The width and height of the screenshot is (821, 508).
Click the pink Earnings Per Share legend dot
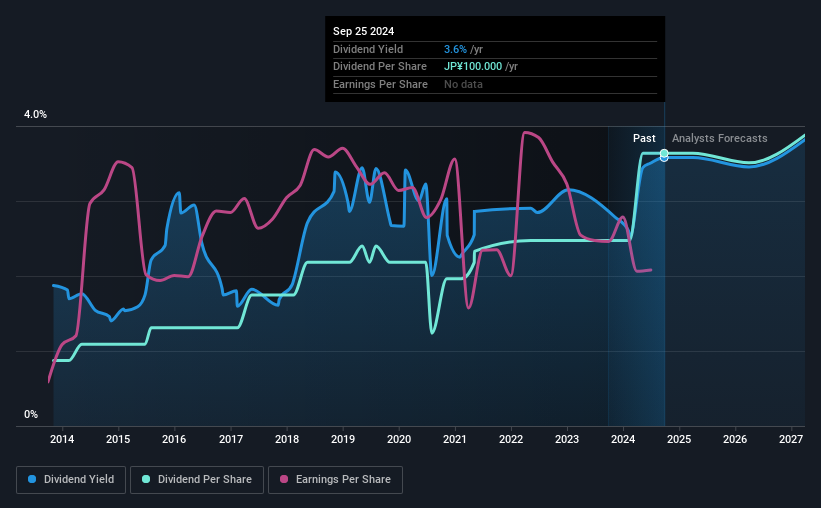(x=284, y=479)
